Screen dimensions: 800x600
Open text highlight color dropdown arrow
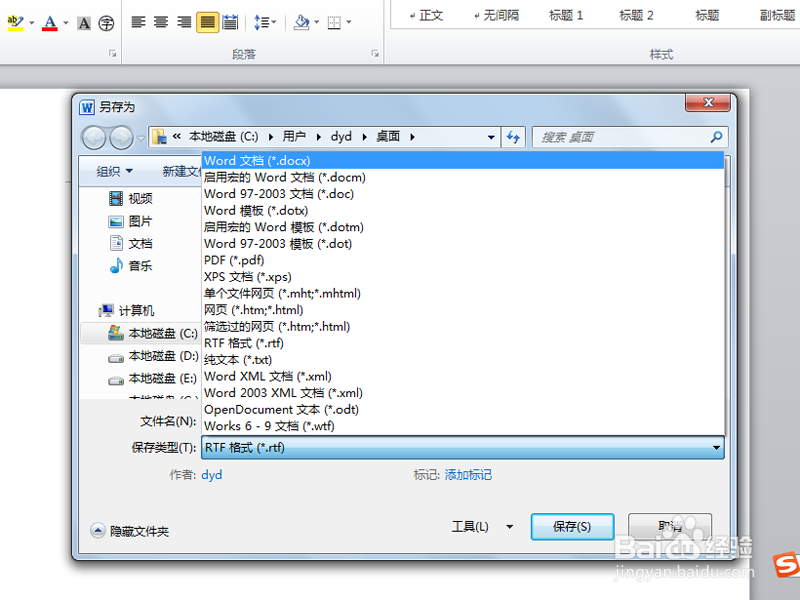(x=32, y=23)
